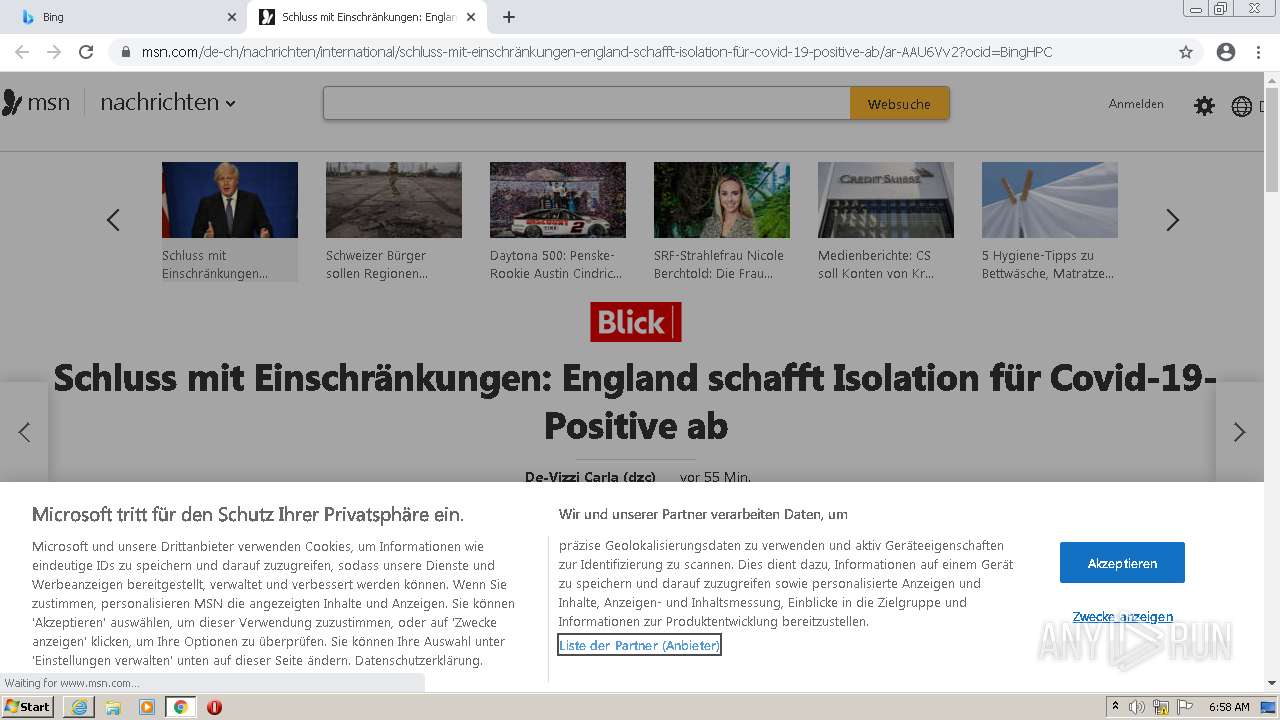This screenshot has height=720, width=1280.
Task: Open Boris Johnson story thumbnail
Action: point(230,200)
